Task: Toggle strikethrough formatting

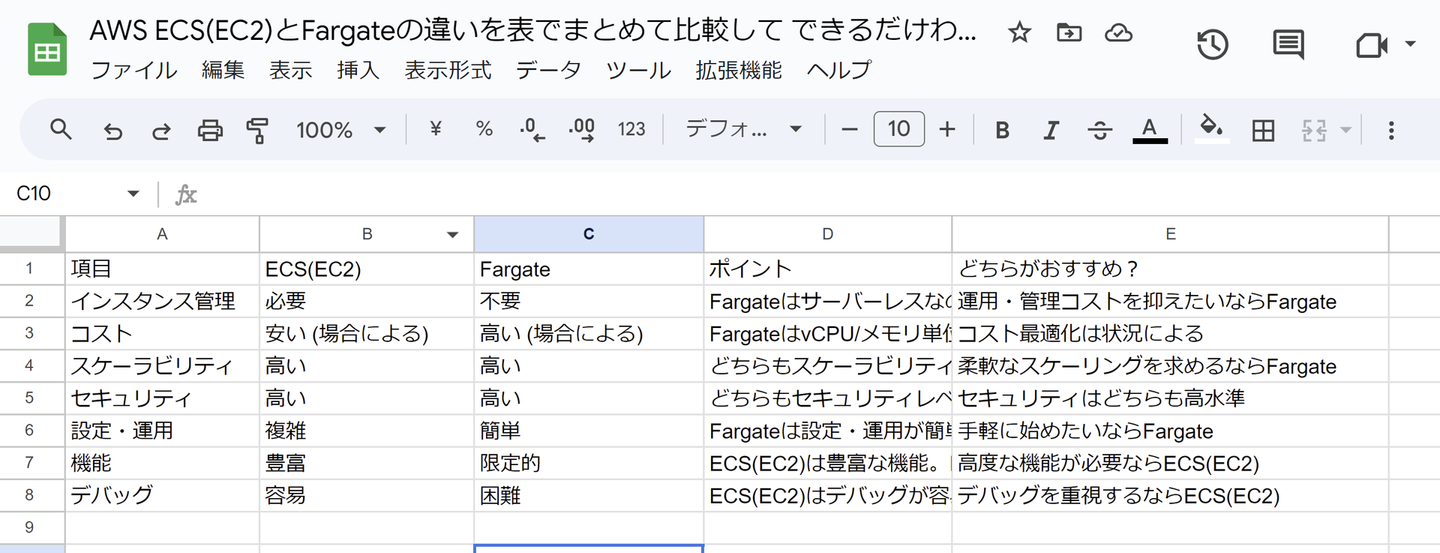Action: point(1100,130)
